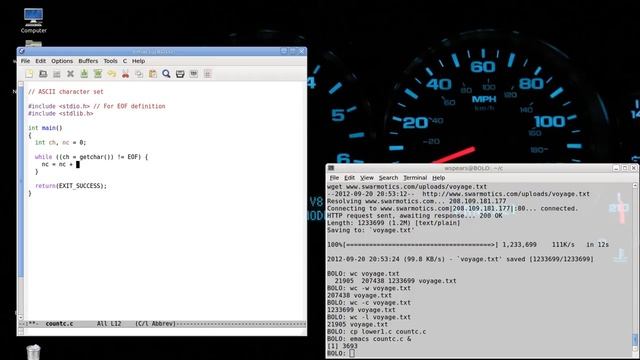The height and width of the screenshot is (360, 640).
Task: Click 'BOLO: emacs countc.c &' terminal line
Action: click(x=369, y=339)
